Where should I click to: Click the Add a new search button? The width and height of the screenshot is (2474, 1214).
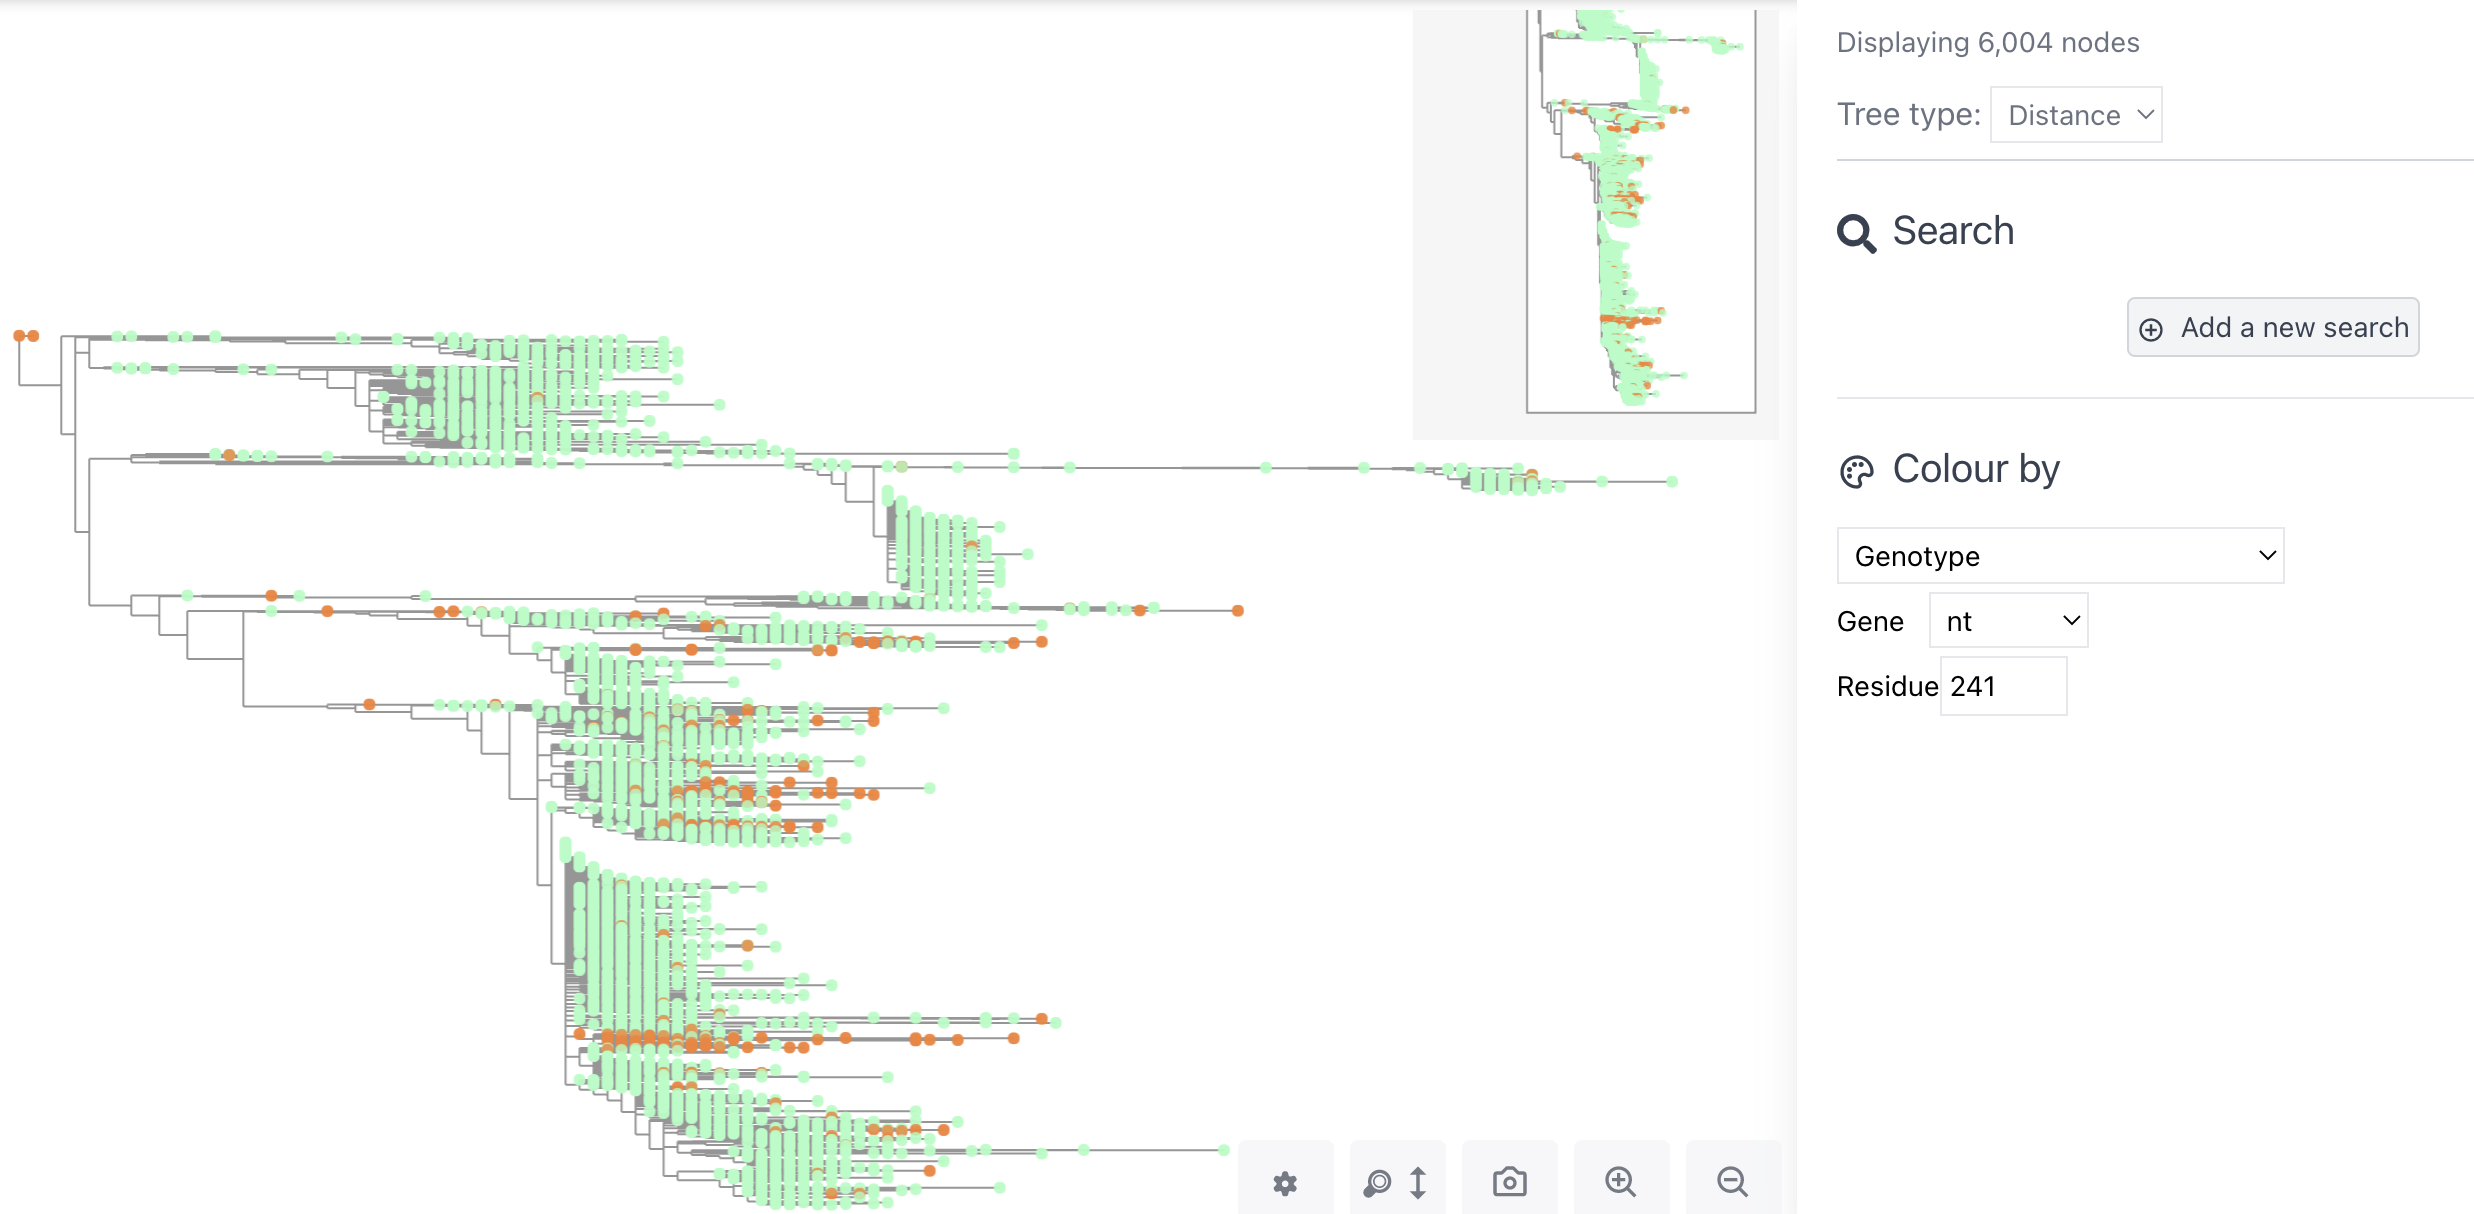(2272, 327)
